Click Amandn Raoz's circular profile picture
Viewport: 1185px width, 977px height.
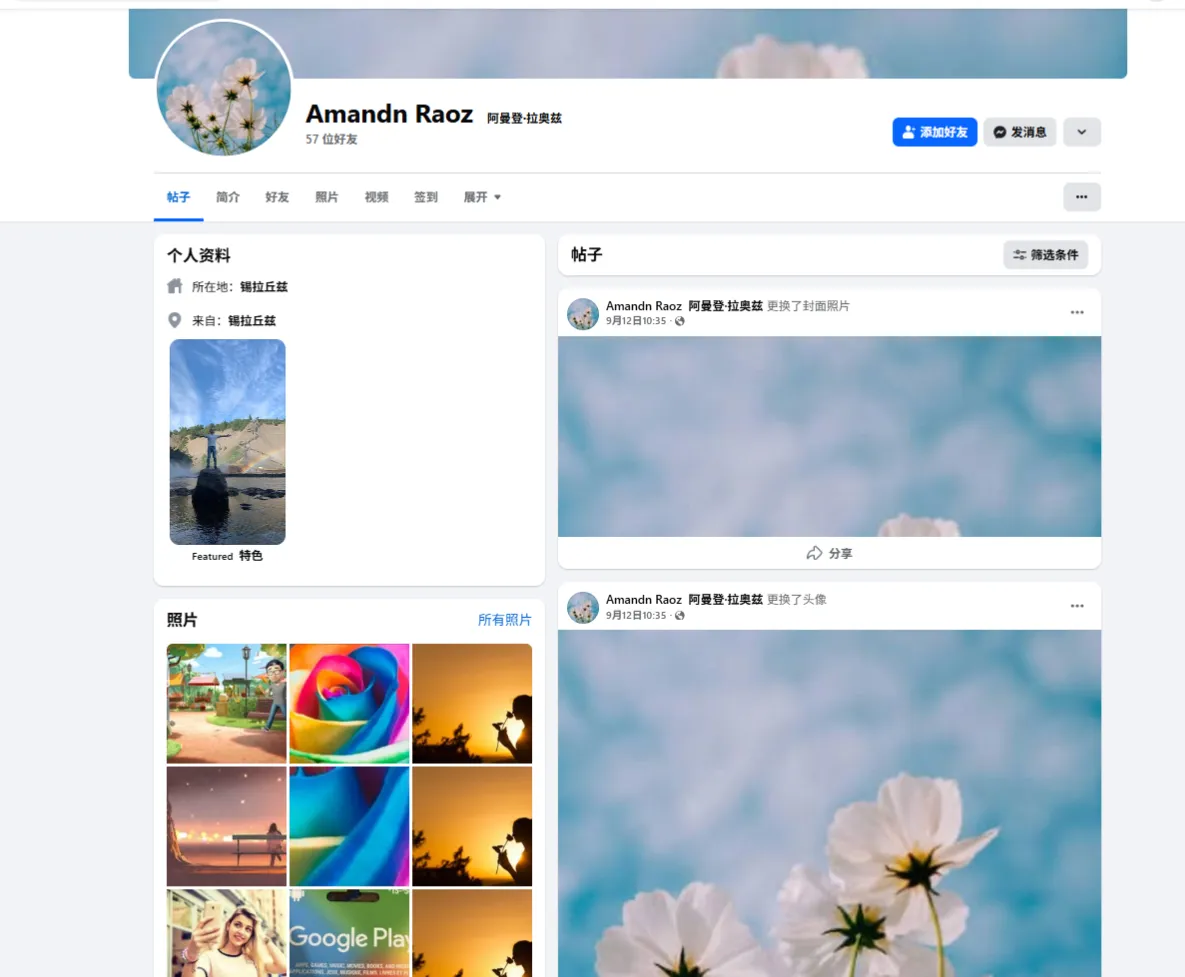tap(223, 88)
